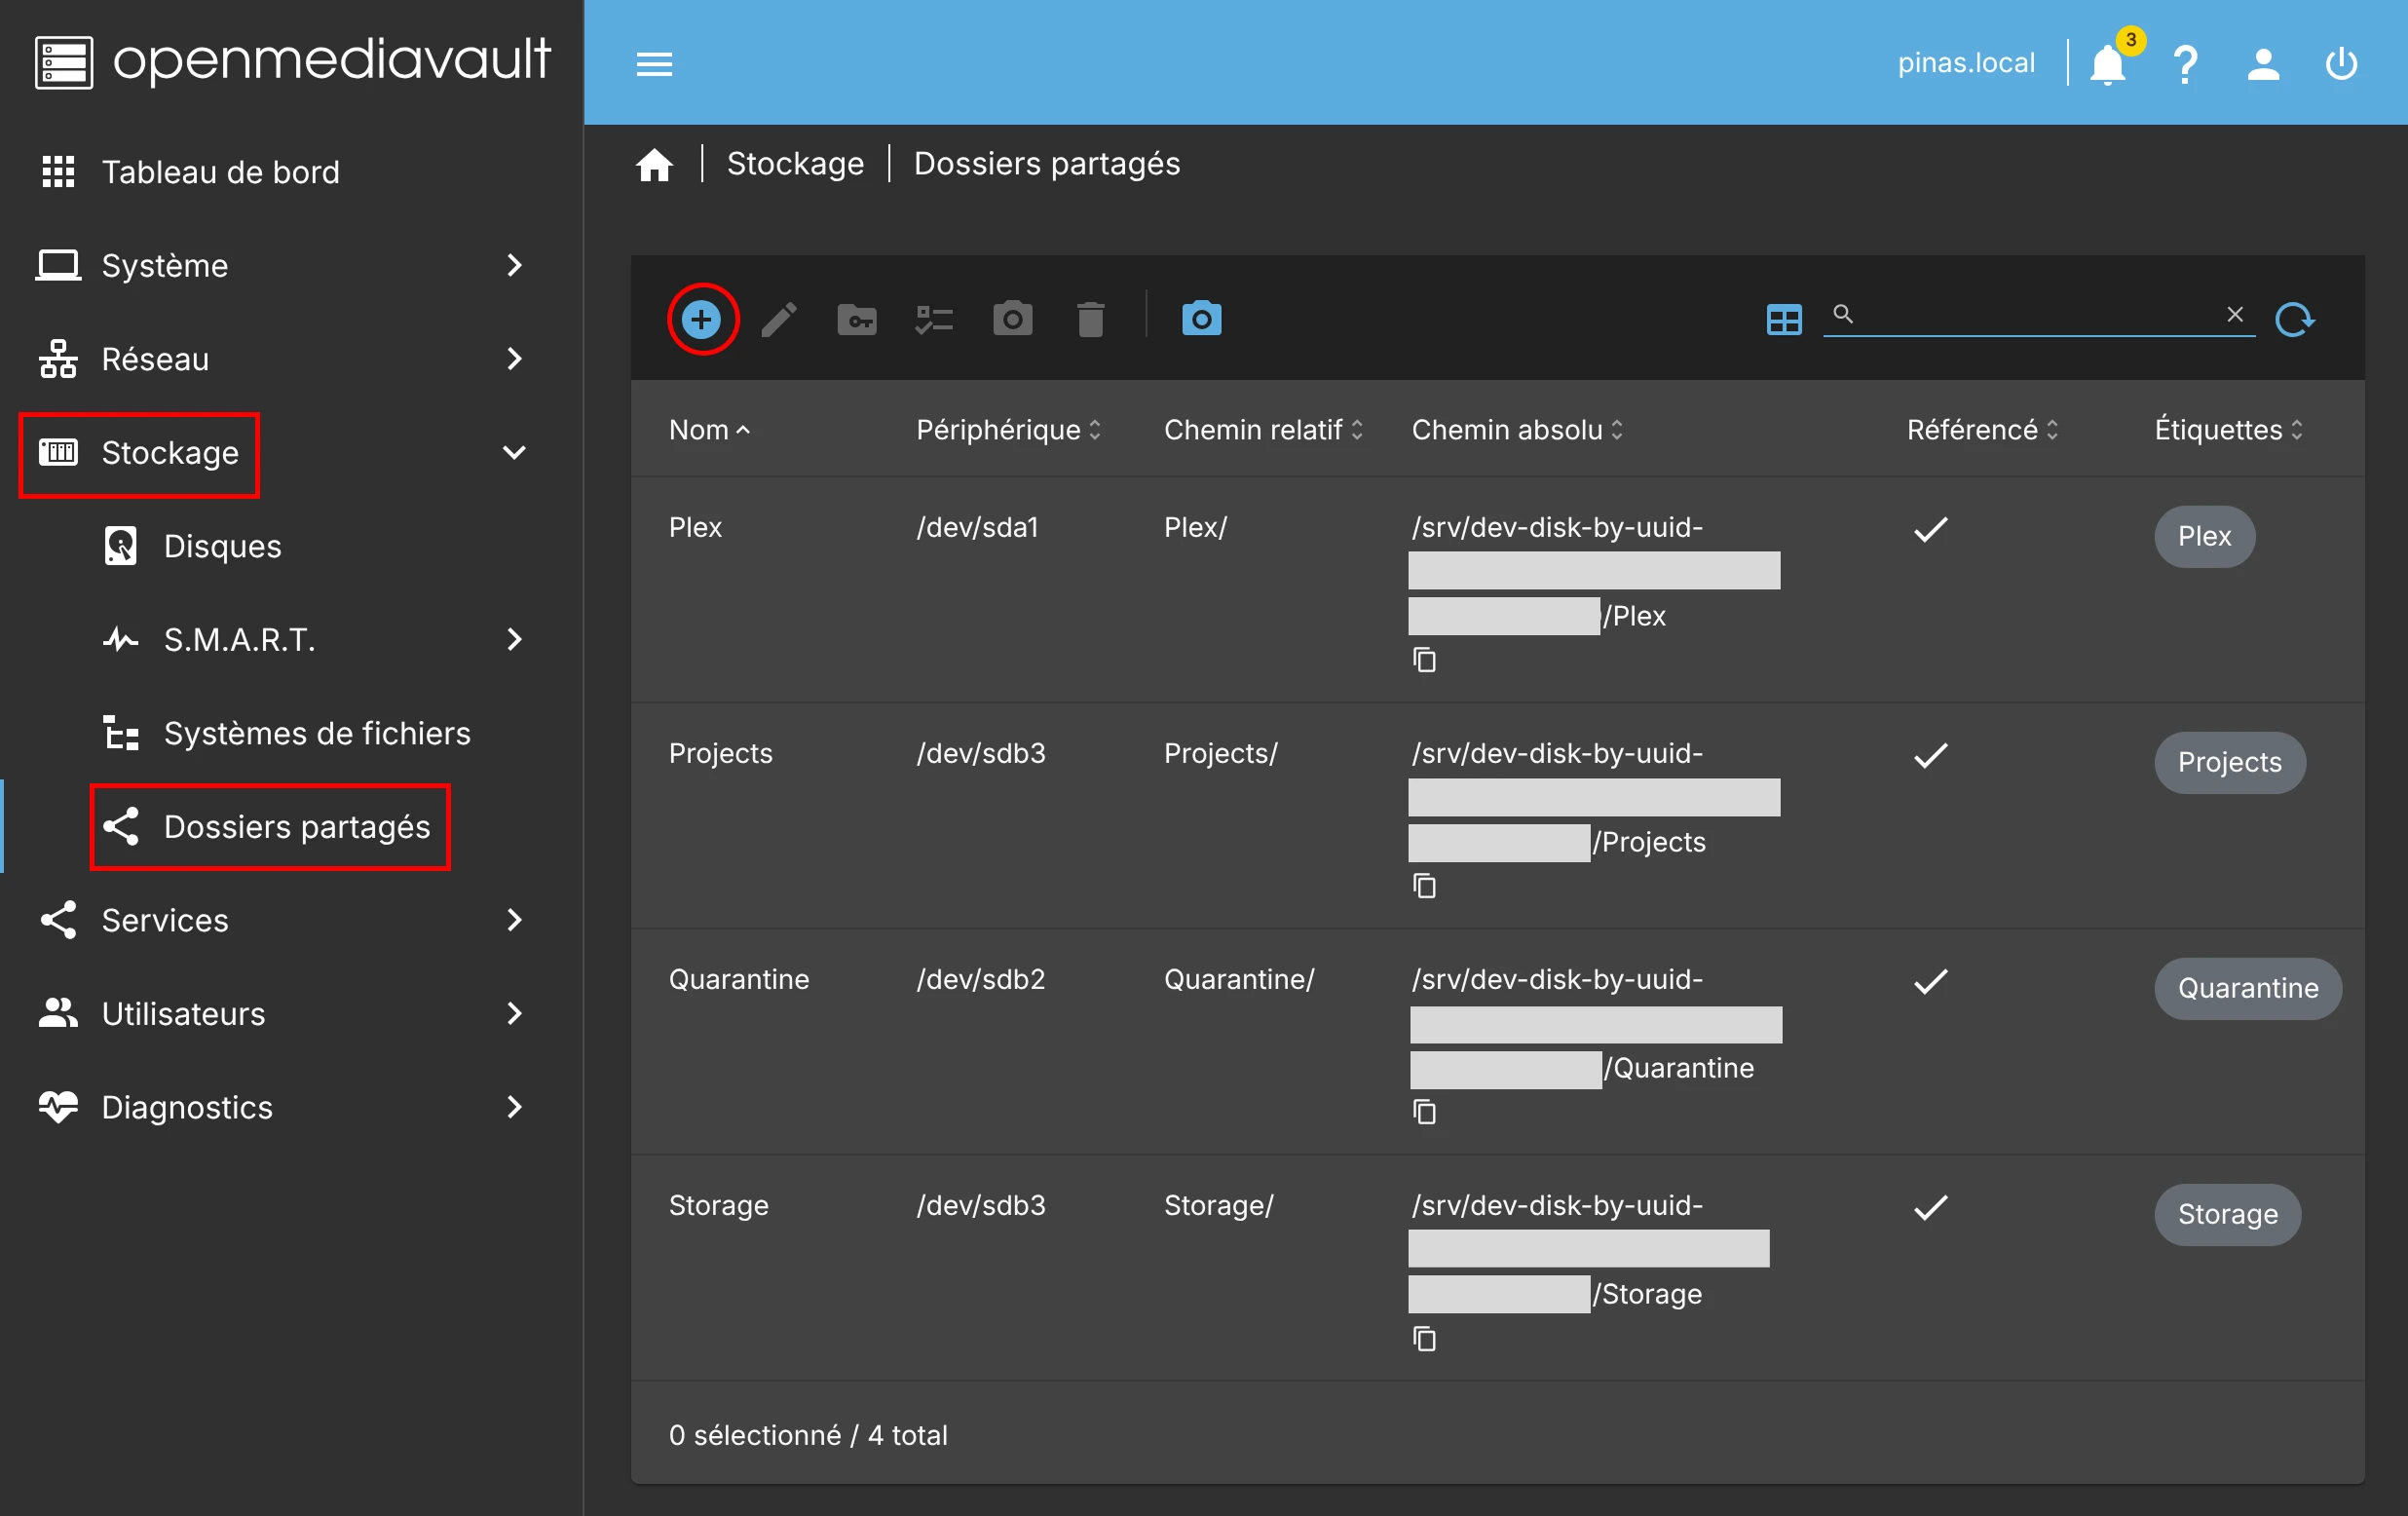Expand the Système menu chevron
Image resolution: width=2408 pixels, height=1516 pixels.
[x=514, y=265]
